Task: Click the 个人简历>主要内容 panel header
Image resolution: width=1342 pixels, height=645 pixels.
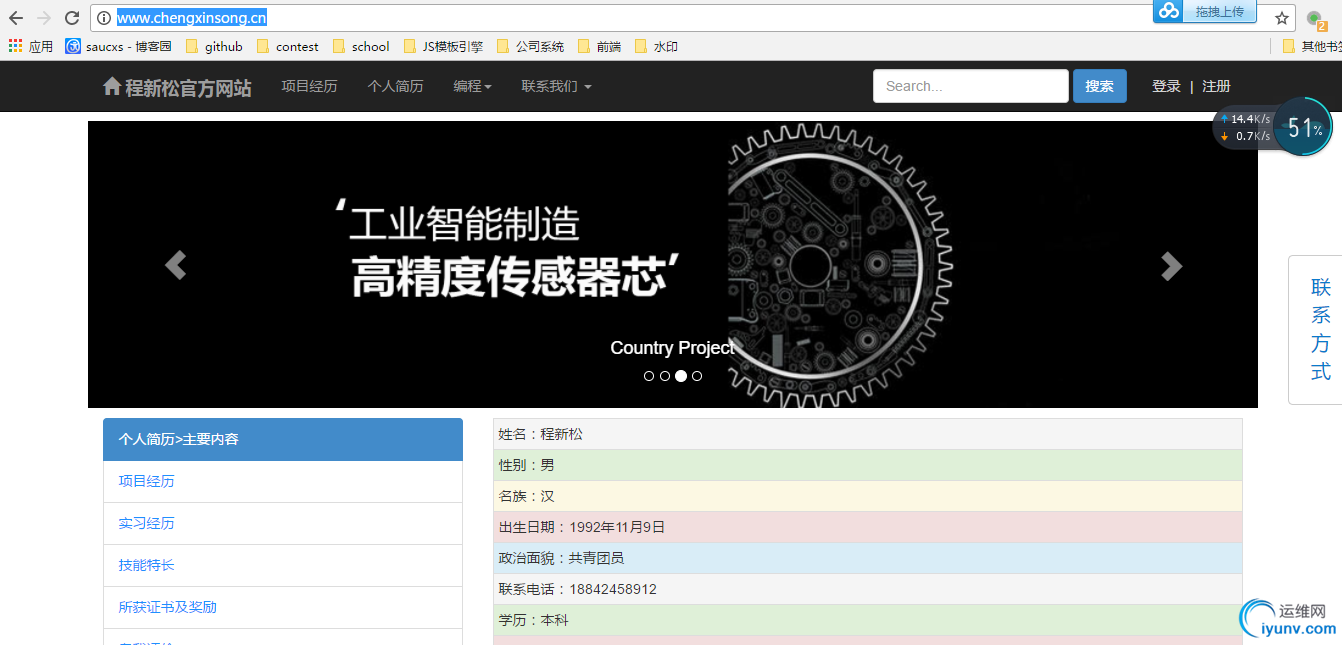Action: 283,440
